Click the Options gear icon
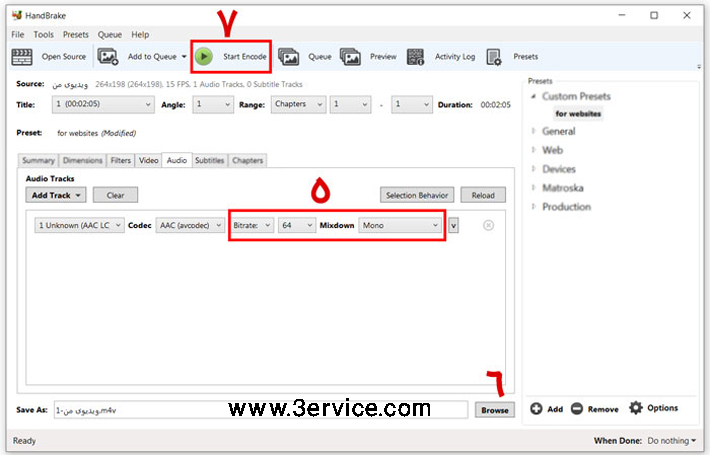This screenshot has height=455, width=710. [x=636, y=408]
